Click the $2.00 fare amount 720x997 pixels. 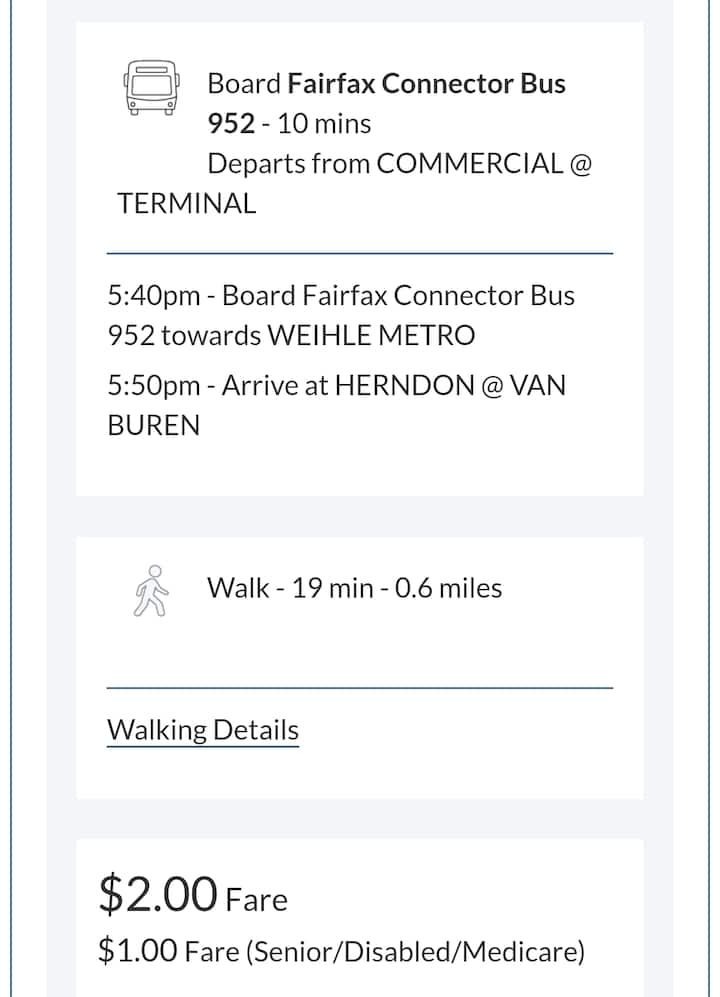157,893
